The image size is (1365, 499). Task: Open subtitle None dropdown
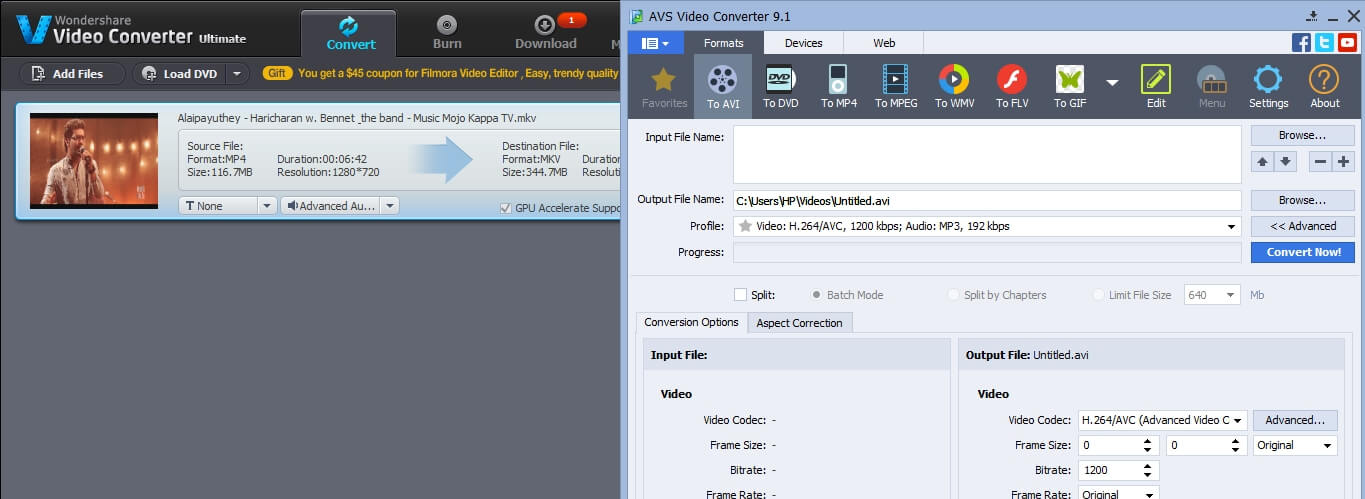(227, 205)
